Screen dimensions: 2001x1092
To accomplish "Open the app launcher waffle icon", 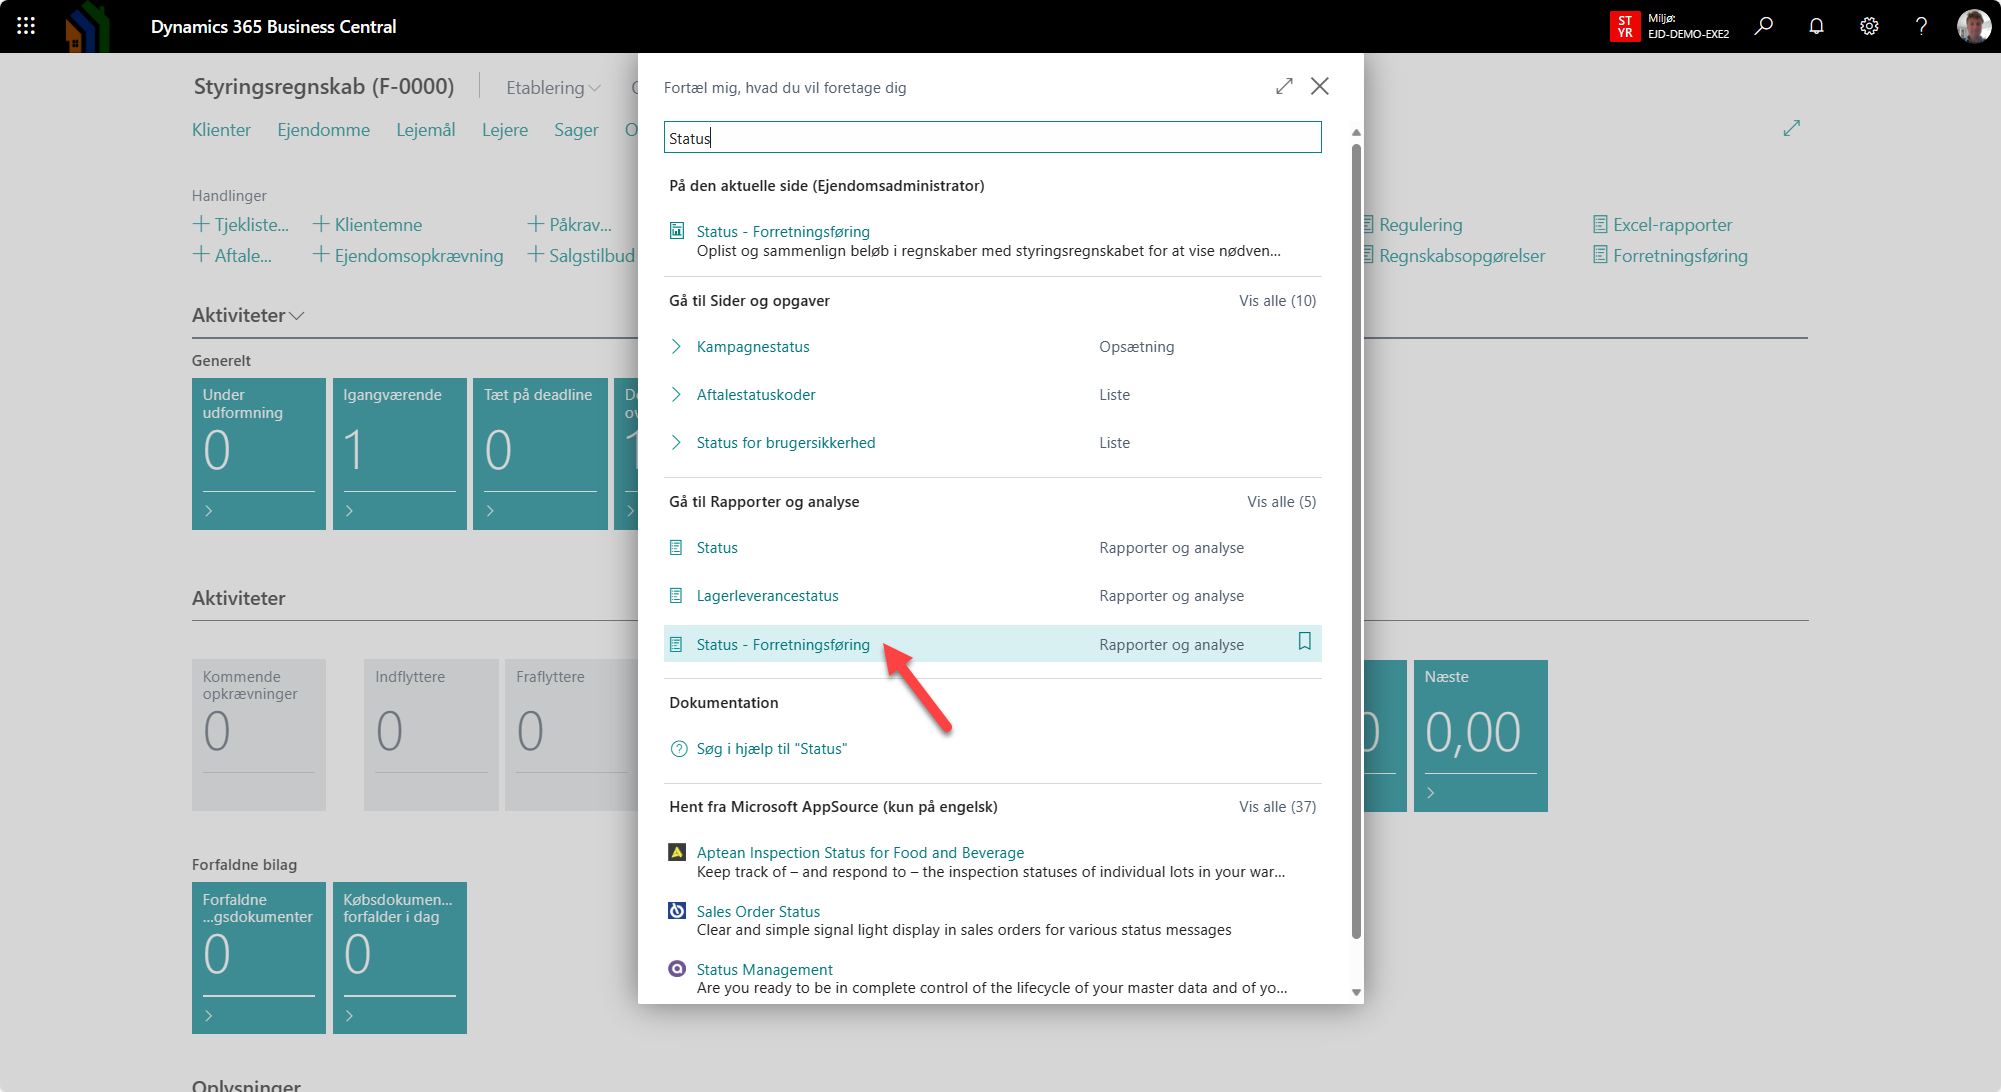I will [x=26, y=26].
